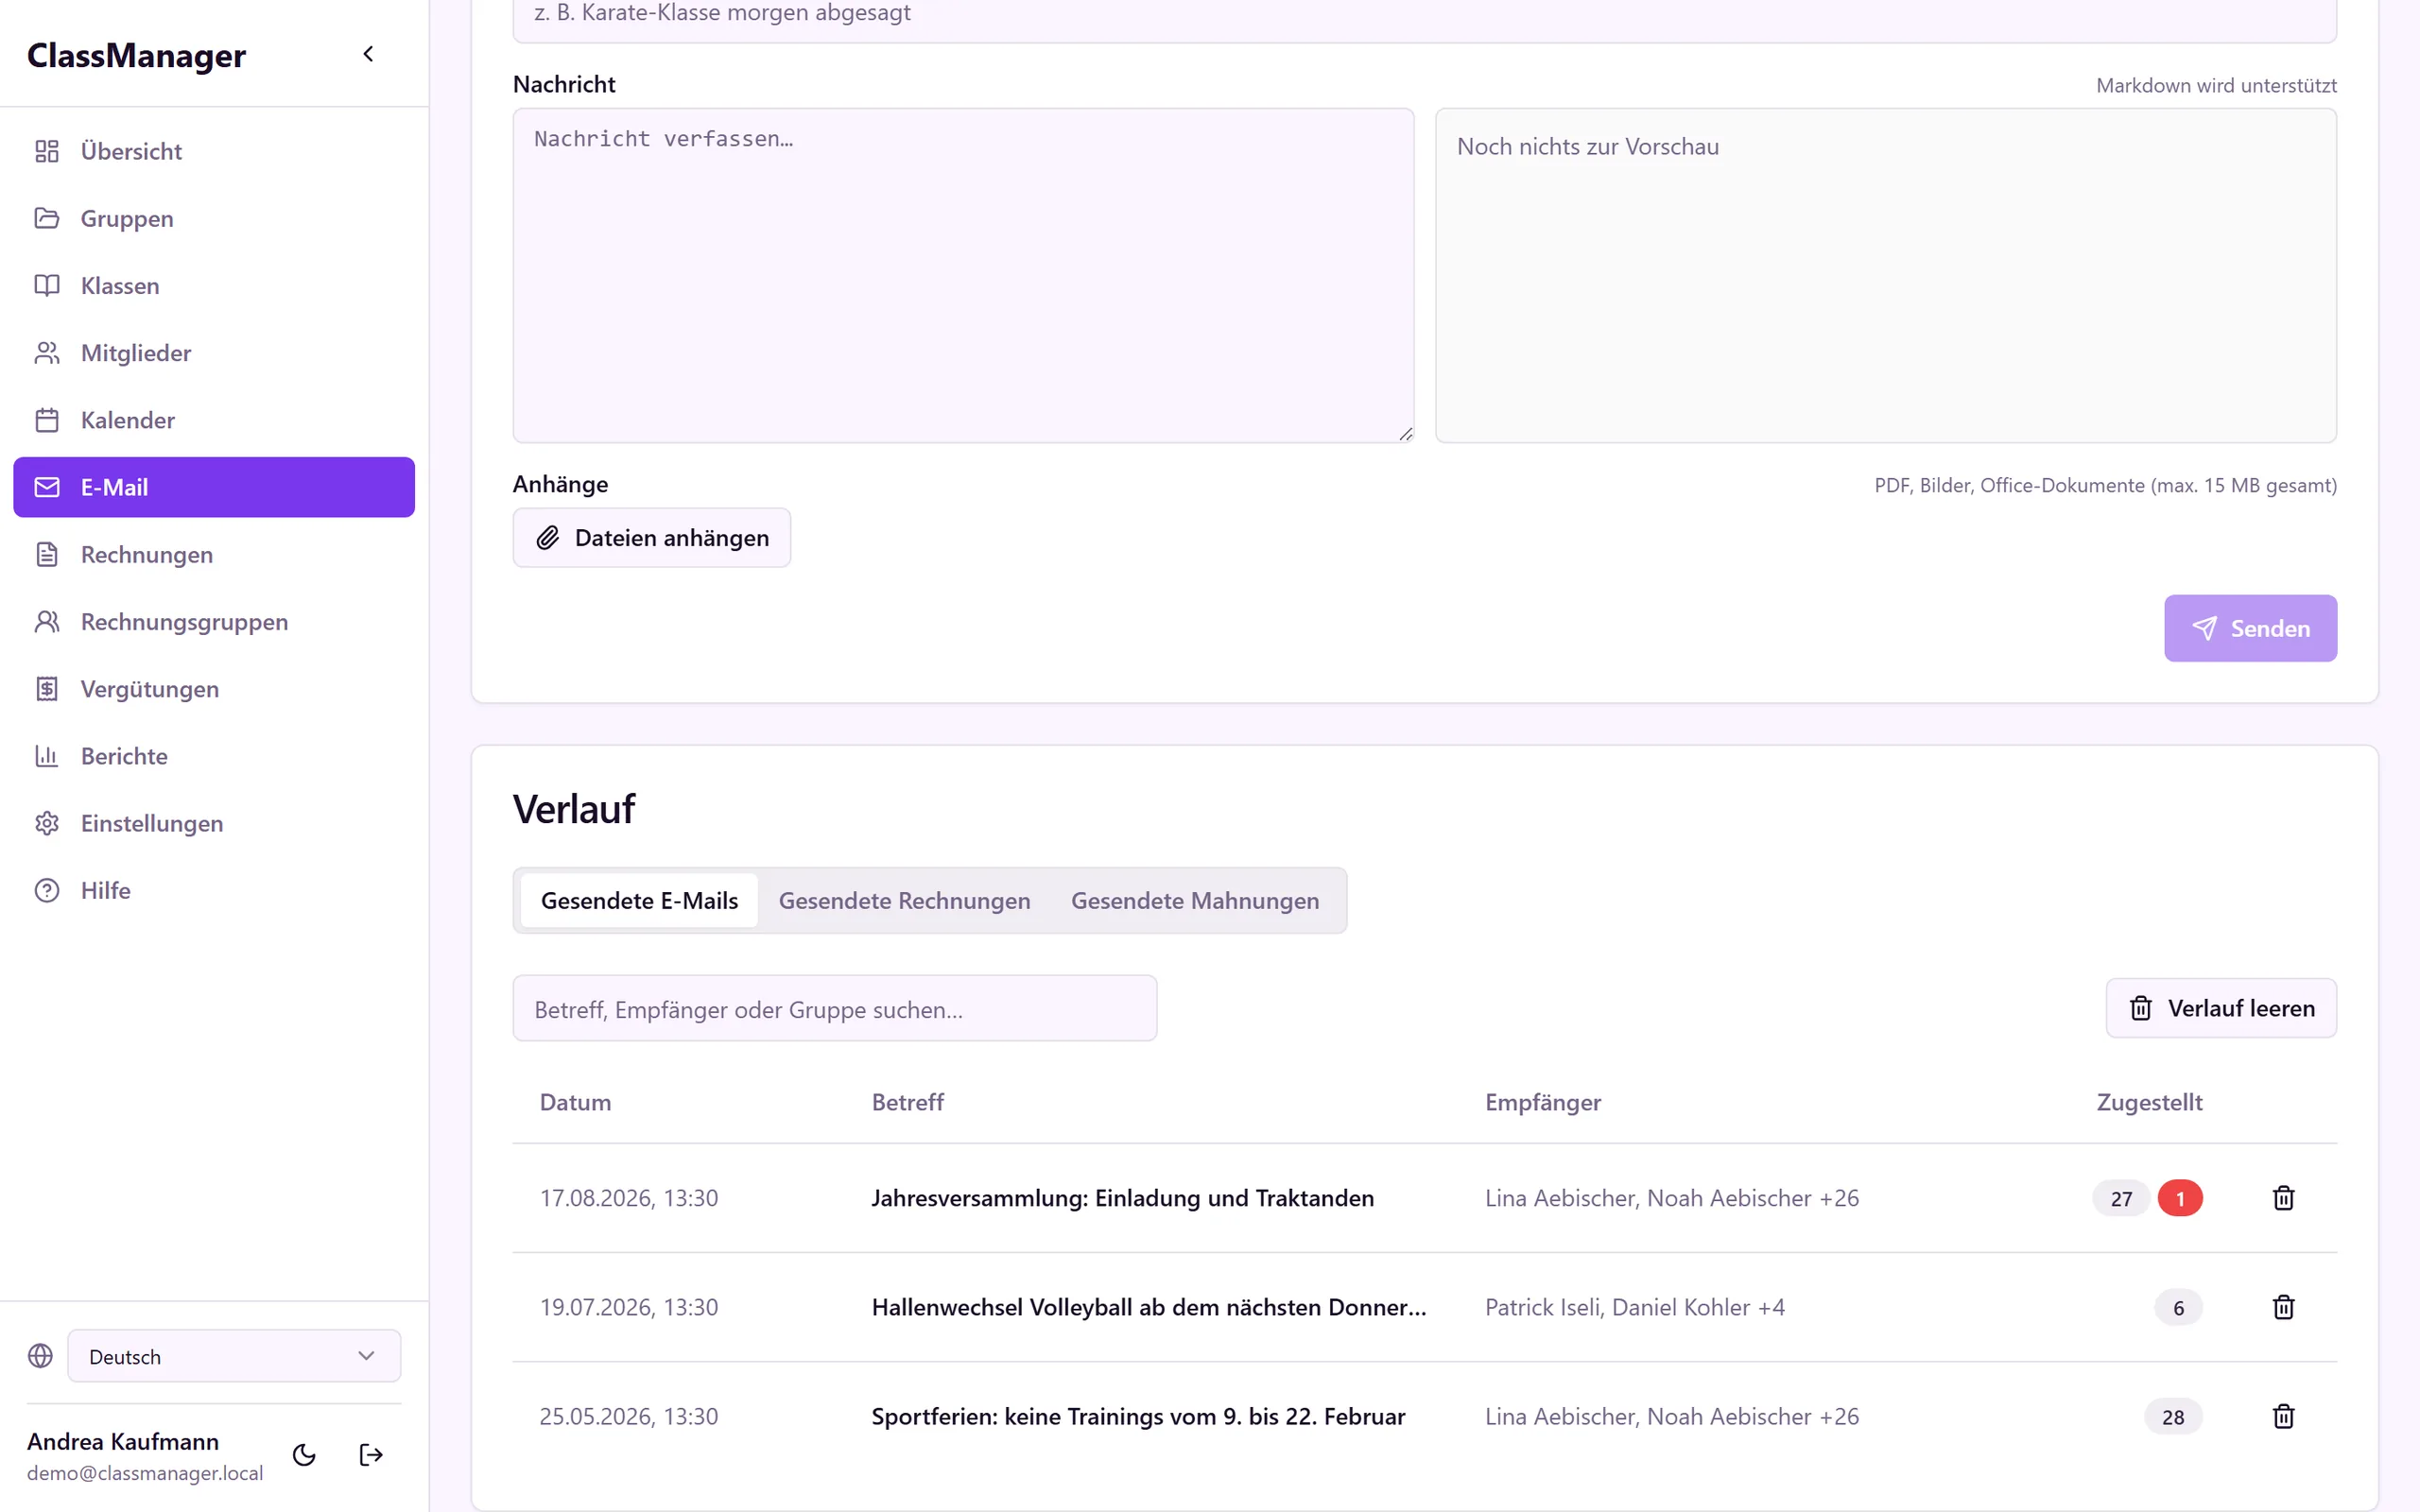The width and height of the screenshot is (2420, 1512).
Task: Click the Gruppen folder icon
Action: click(47, 218)
